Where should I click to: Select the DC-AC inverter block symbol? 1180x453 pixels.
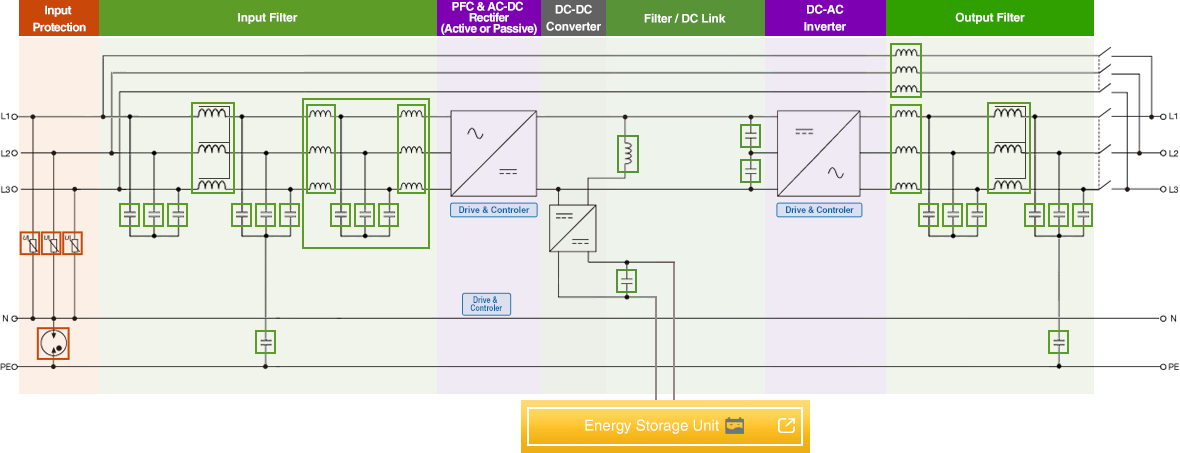coord(819,152)
